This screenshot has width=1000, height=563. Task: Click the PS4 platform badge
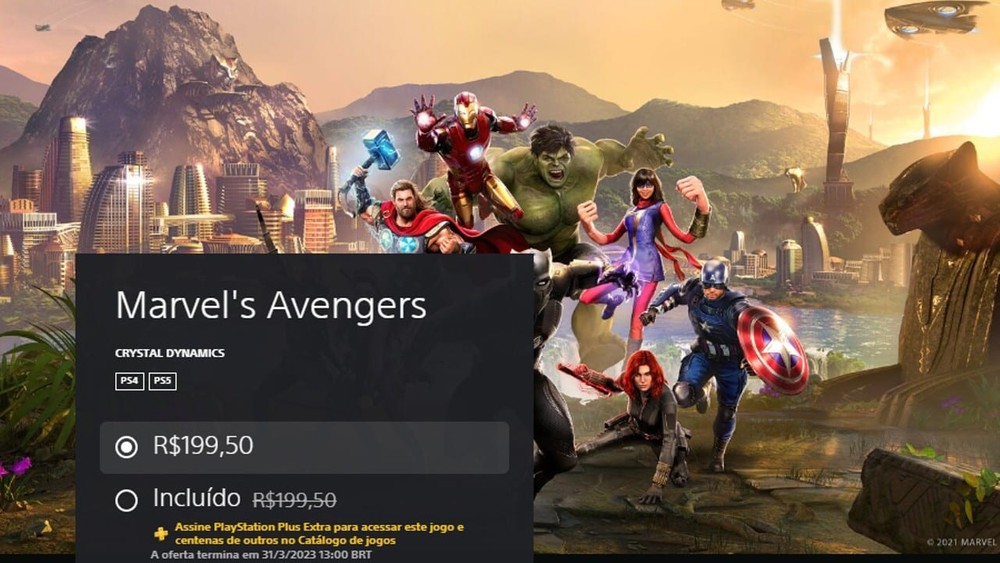coord(129,381)
